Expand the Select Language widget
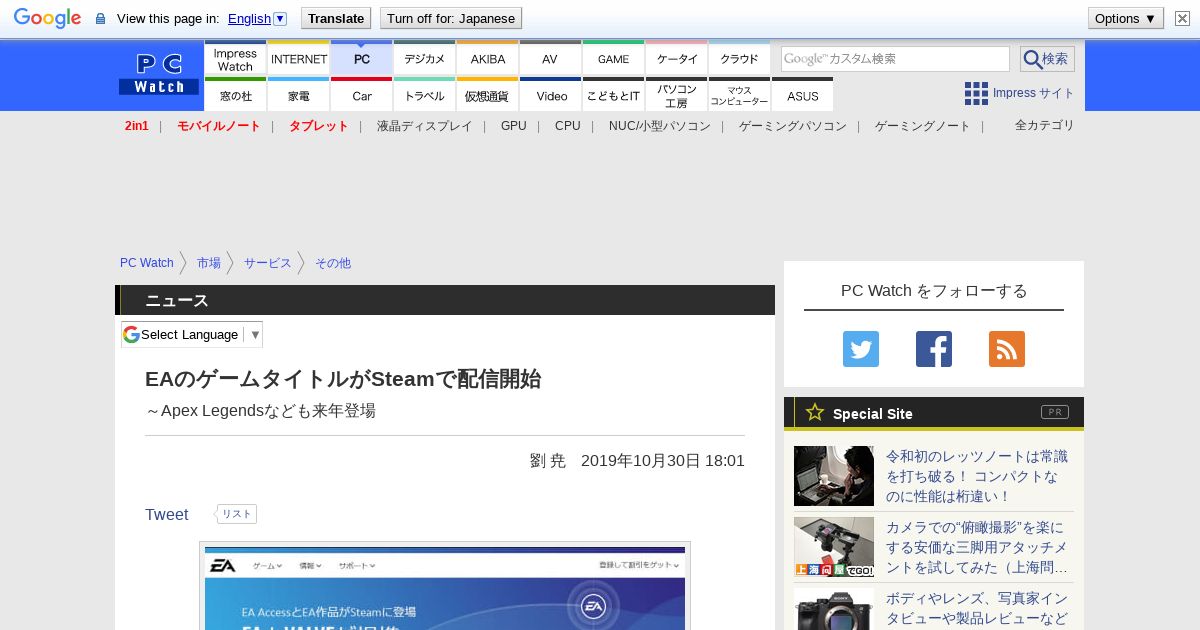The image size is (1200, 630). (x=192, y=334)
